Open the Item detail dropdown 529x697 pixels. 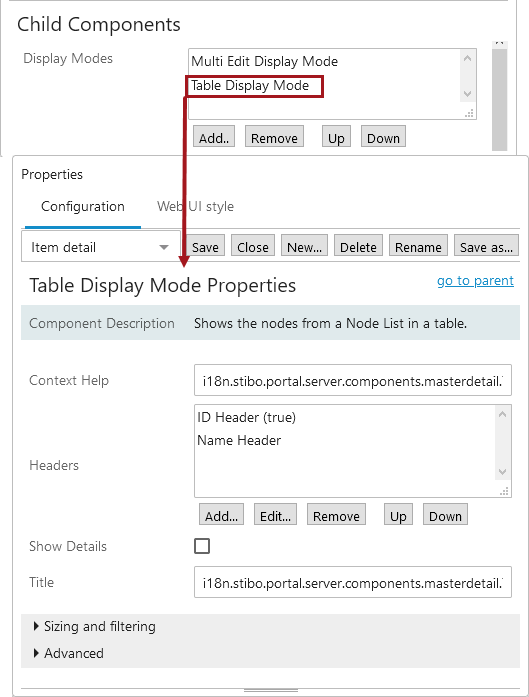[100, 247]
